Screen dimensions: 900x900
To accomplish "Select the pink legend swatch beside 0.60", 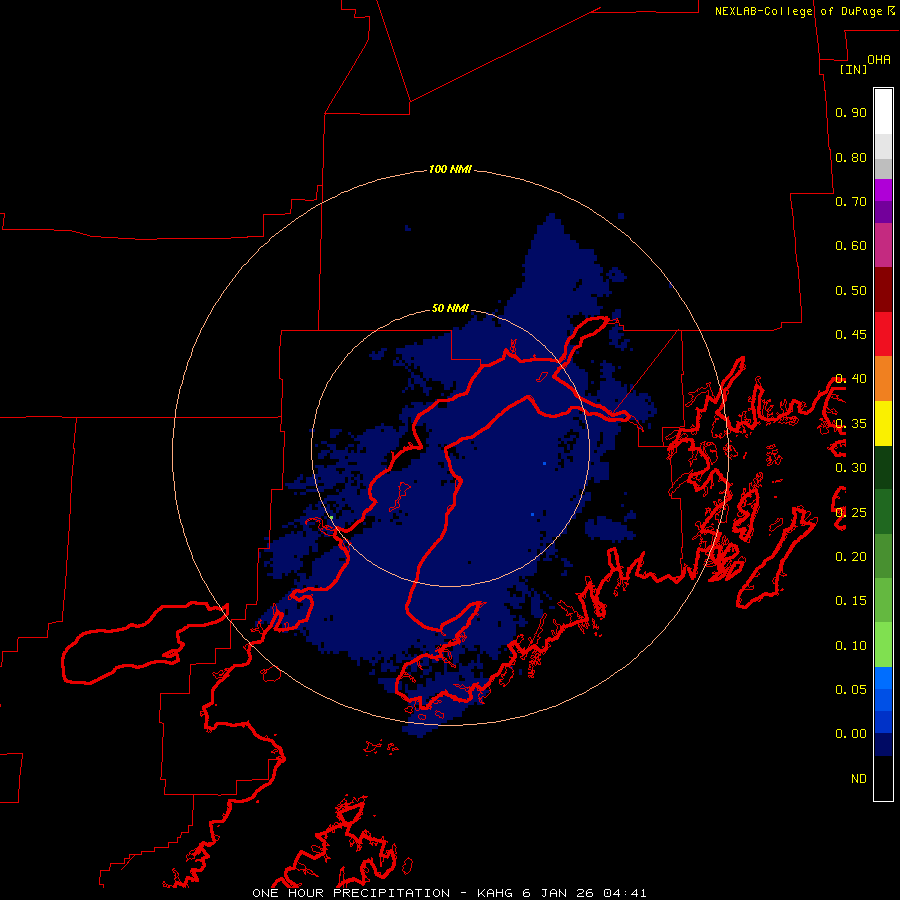I will point(883,246).
